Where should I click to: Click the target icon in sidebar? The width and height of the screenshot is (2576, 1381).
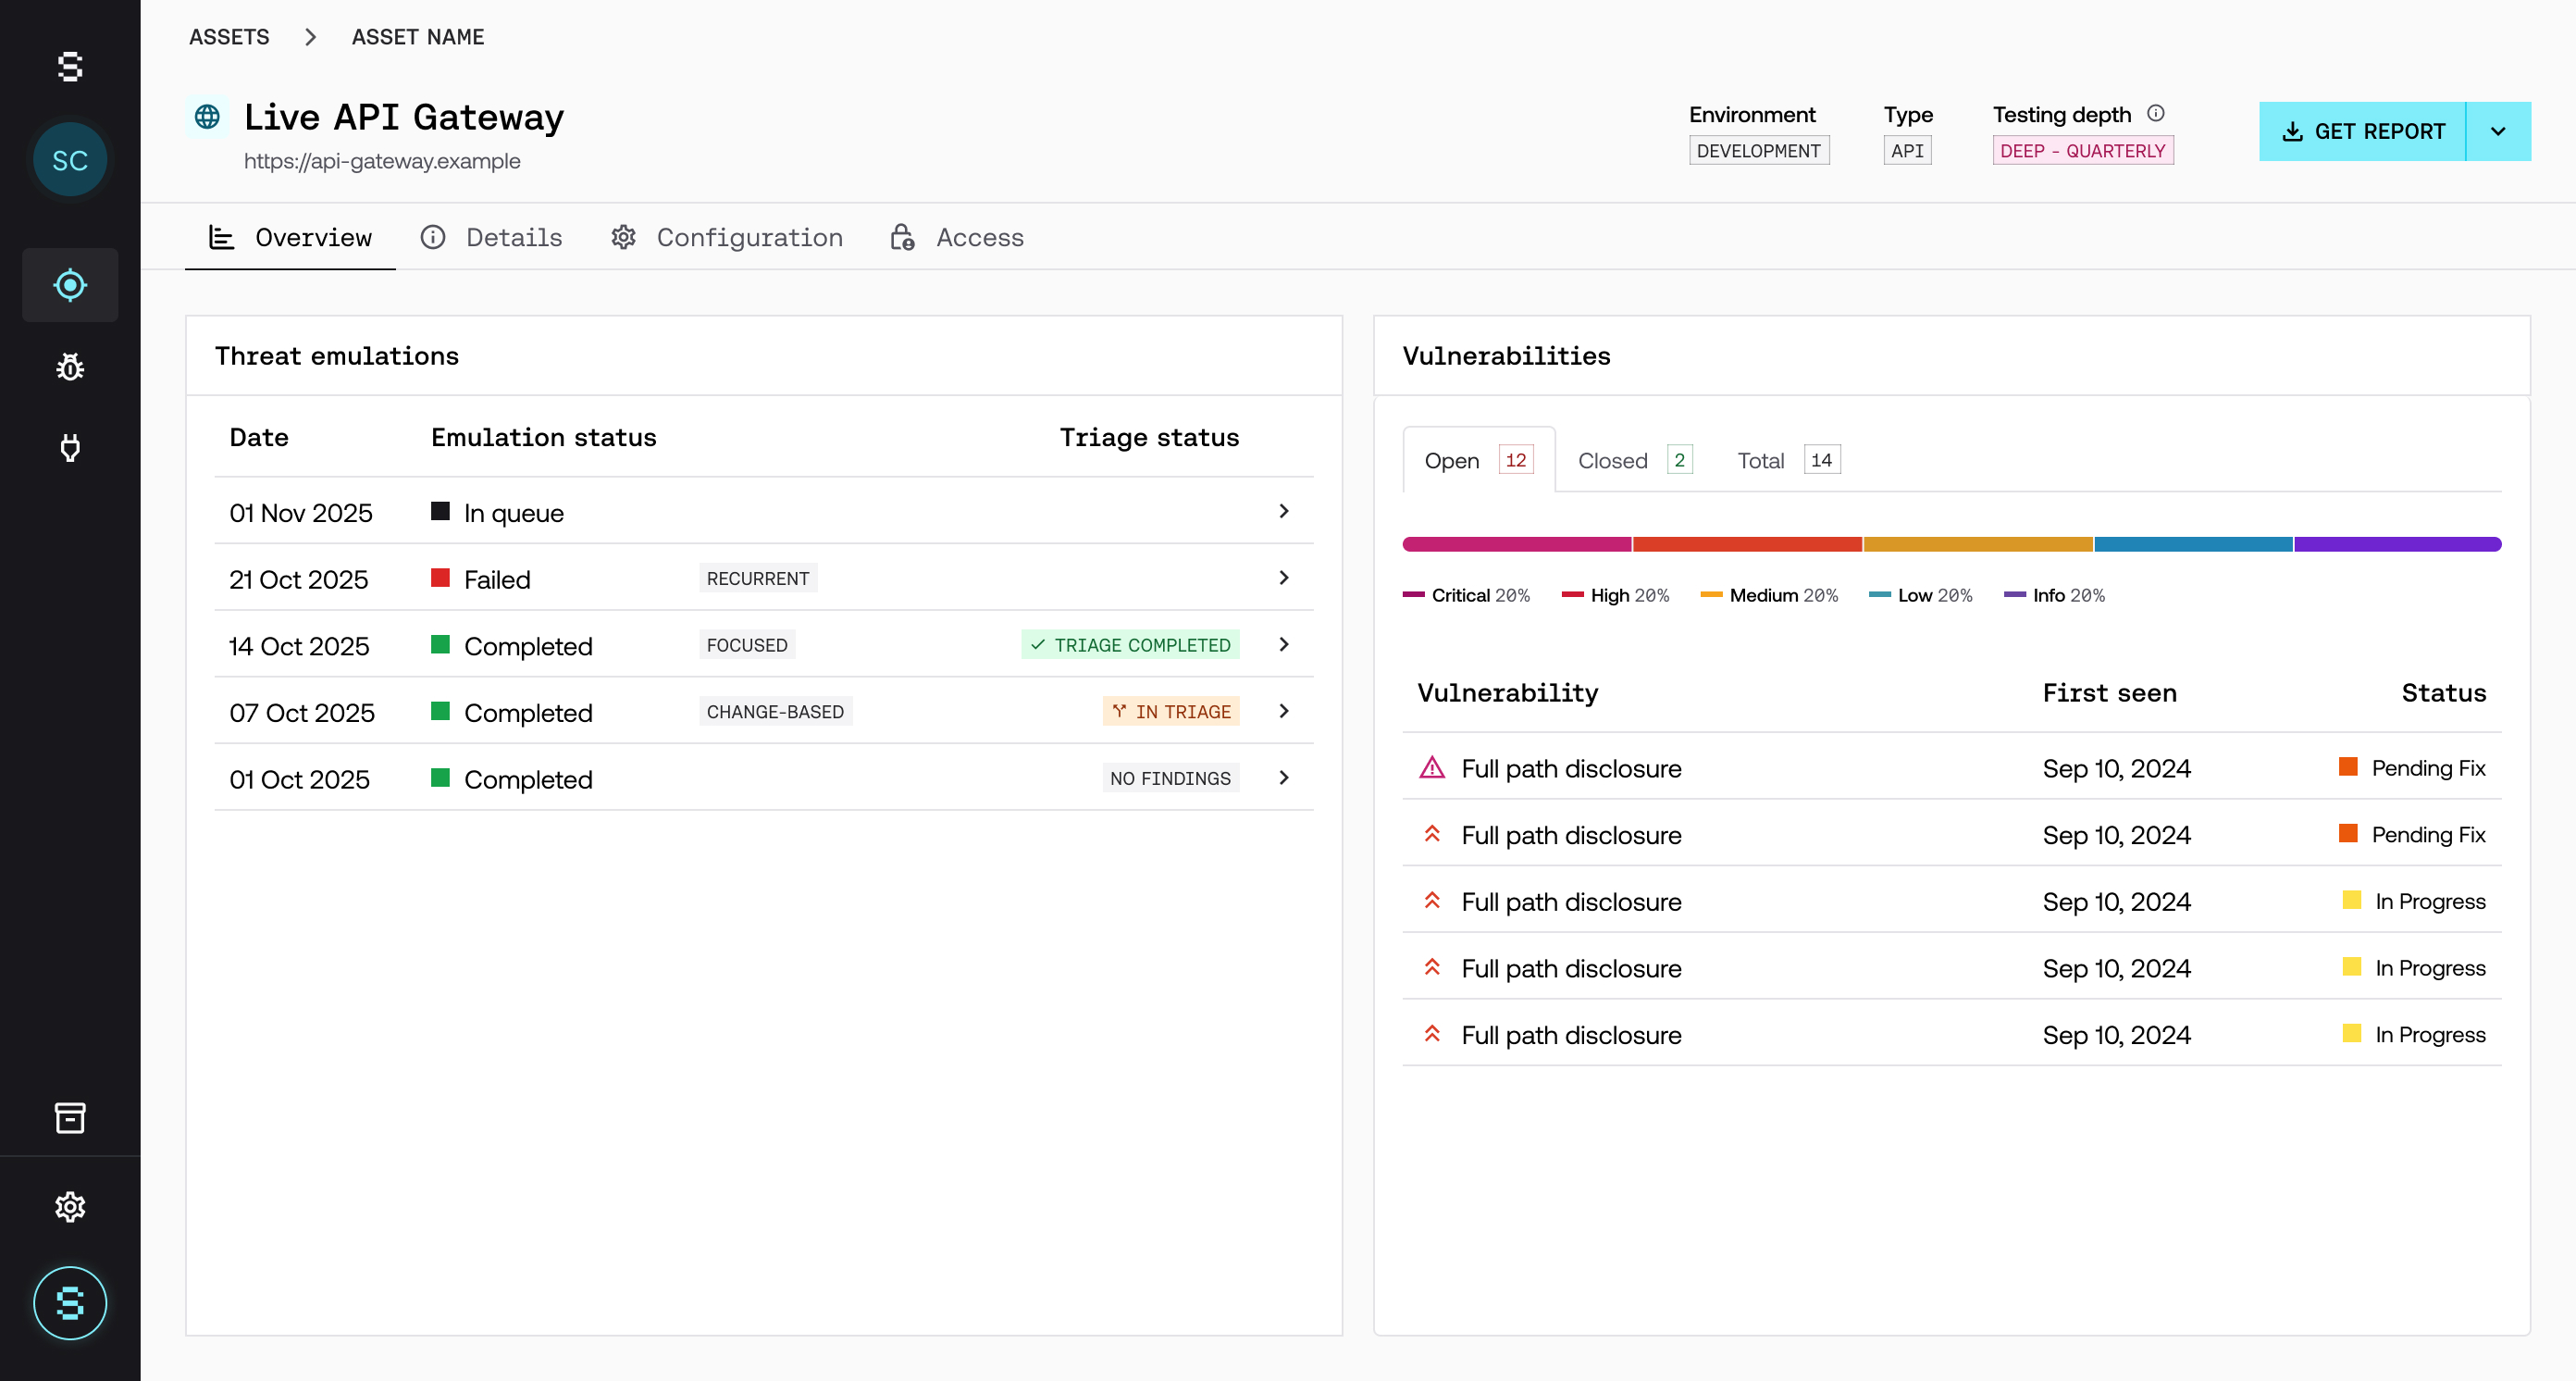(70, 285)
